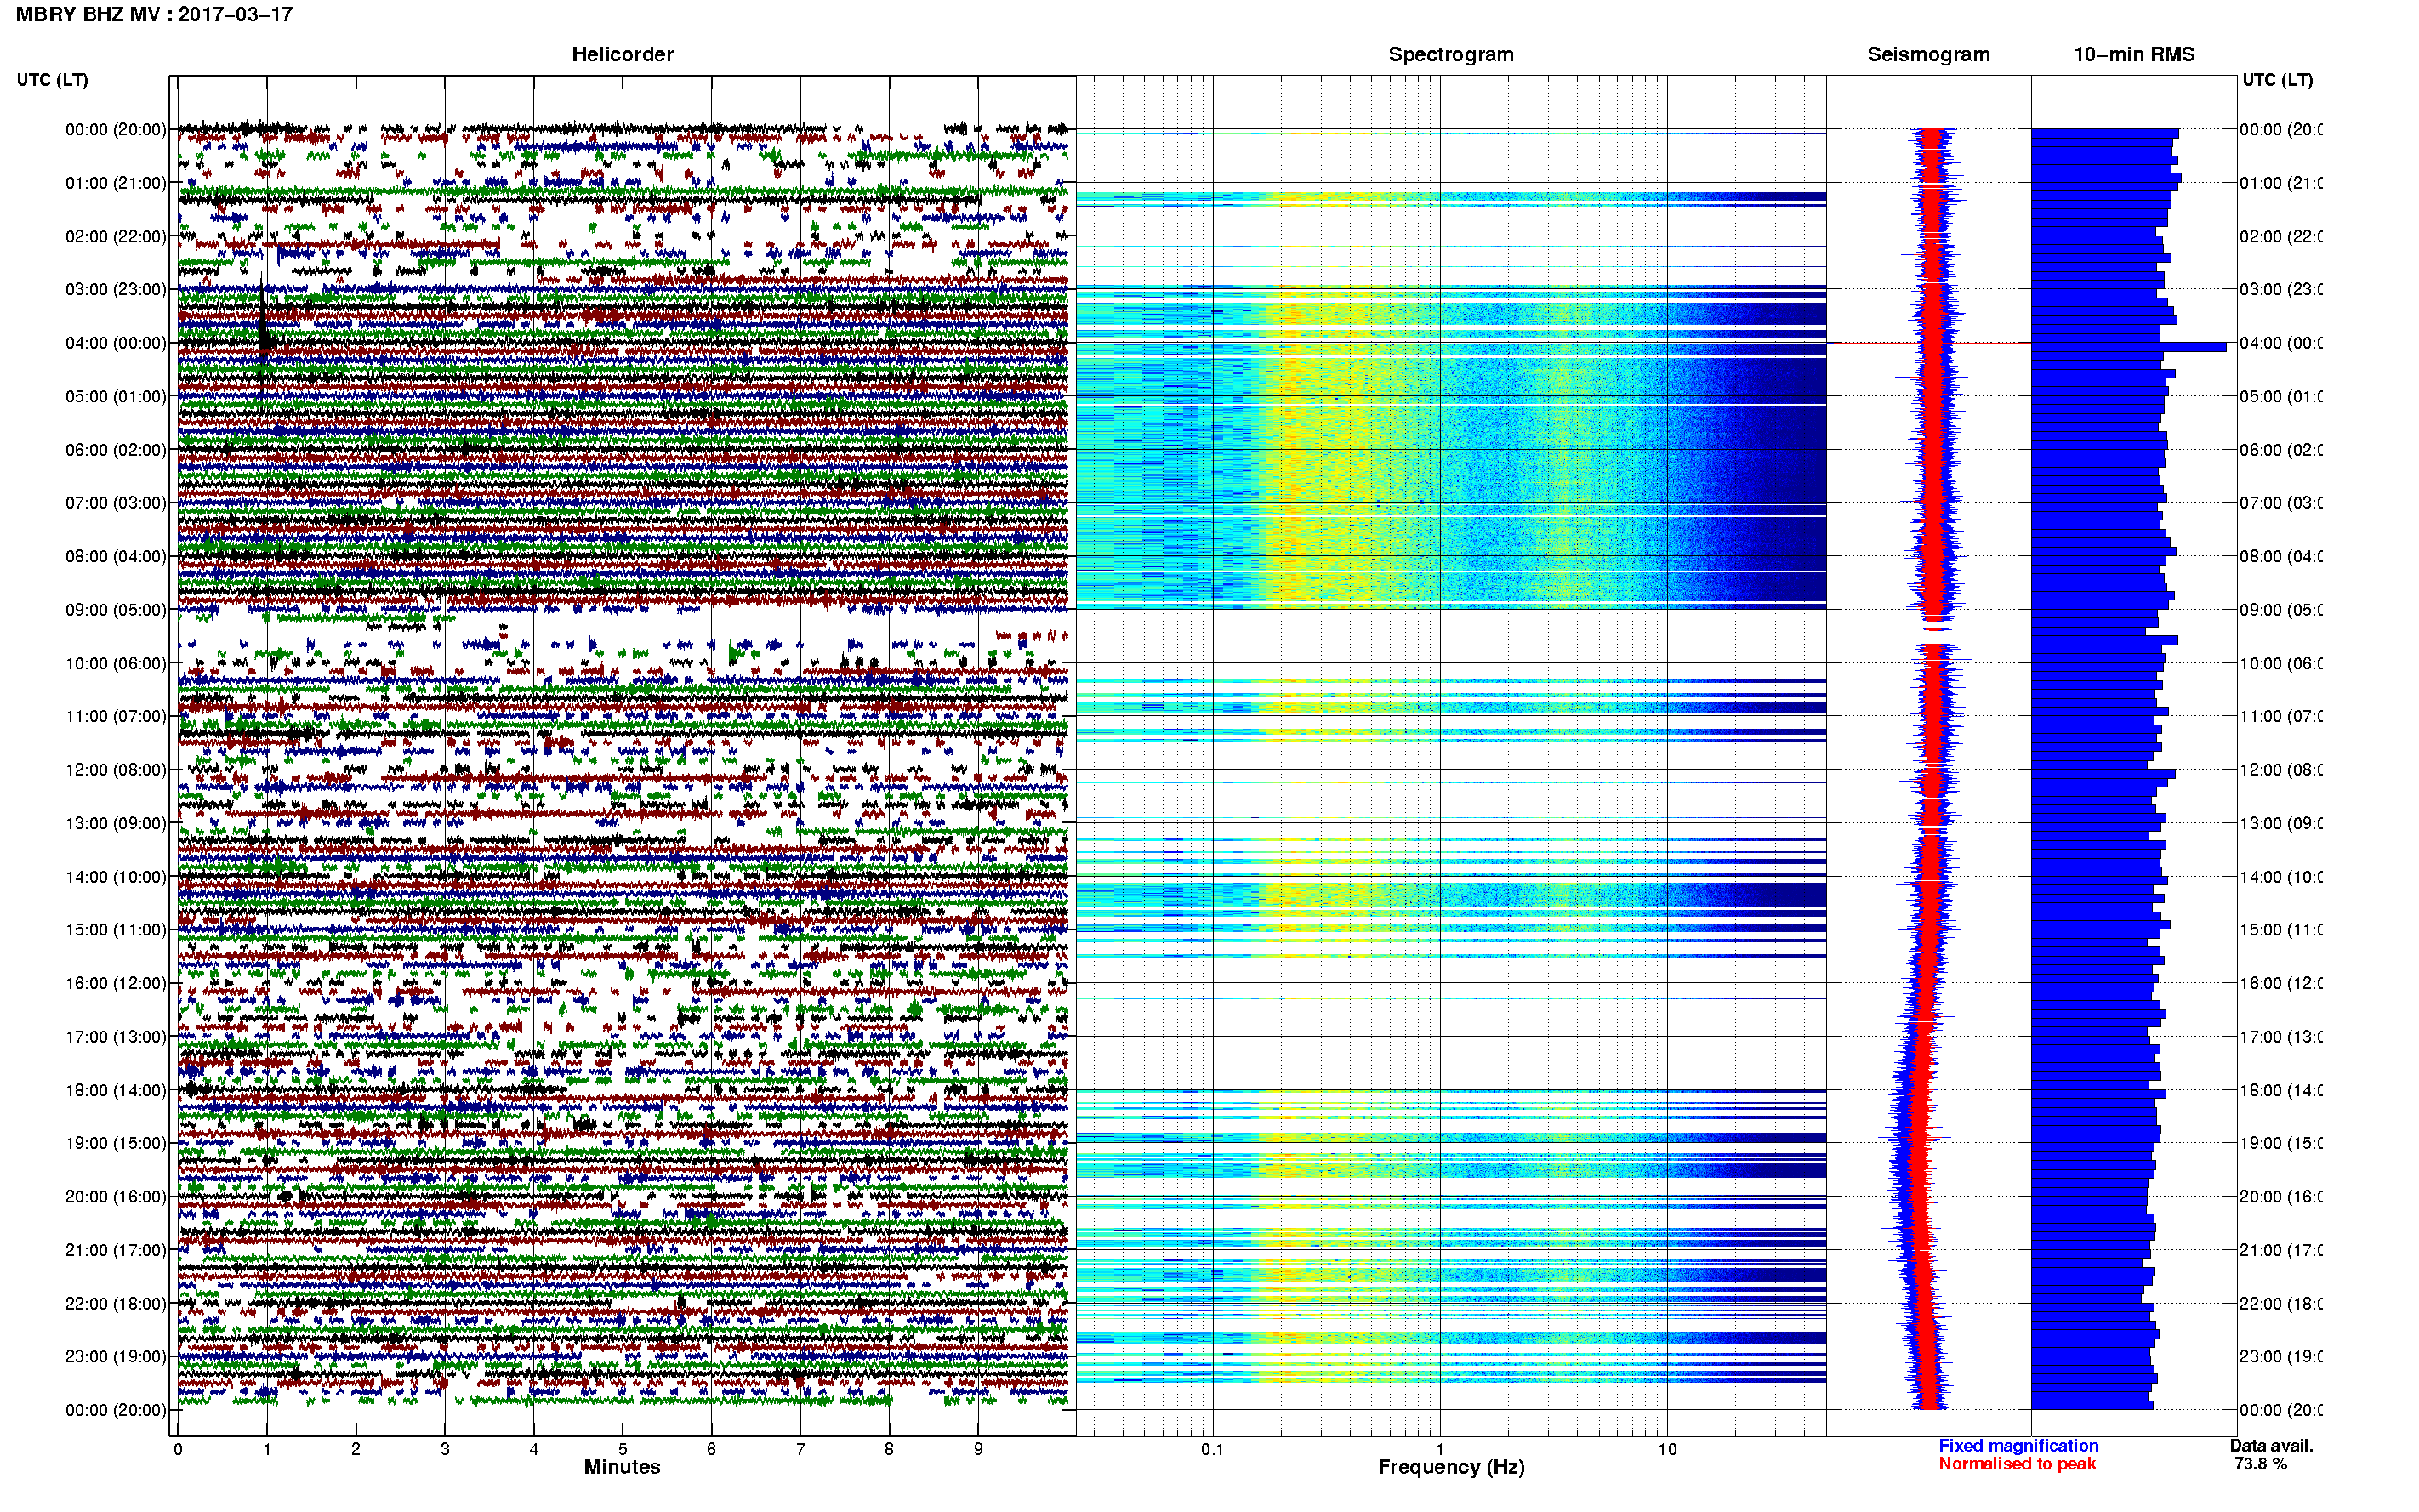
Task: Click the Minutes axis tick '9'
Action: (978, 1449)
